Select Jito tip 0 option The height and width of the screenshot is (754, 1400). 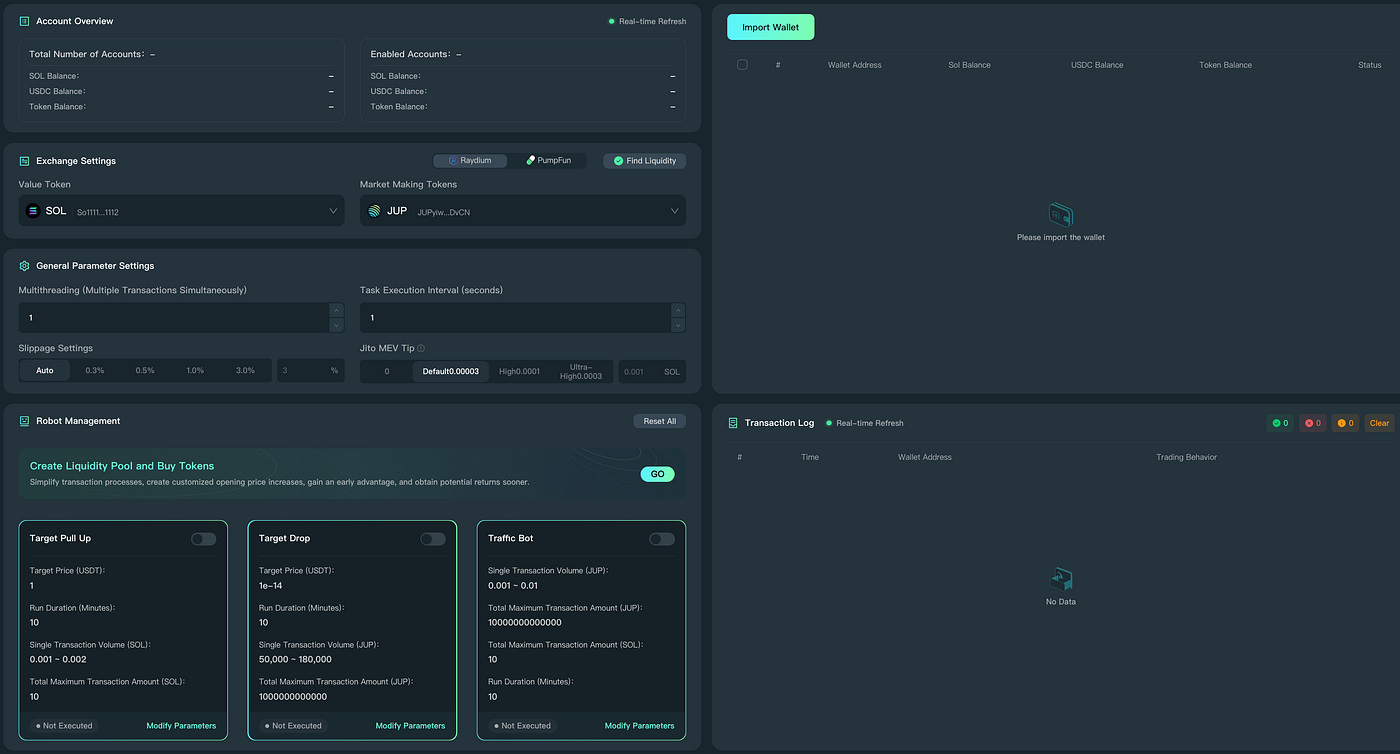387,372
